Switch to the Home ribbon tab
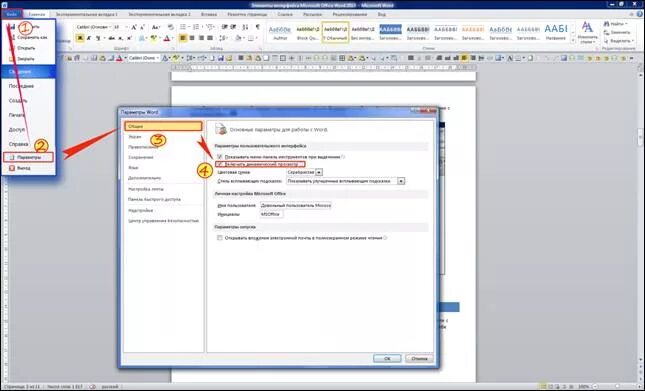 (36, 14)
